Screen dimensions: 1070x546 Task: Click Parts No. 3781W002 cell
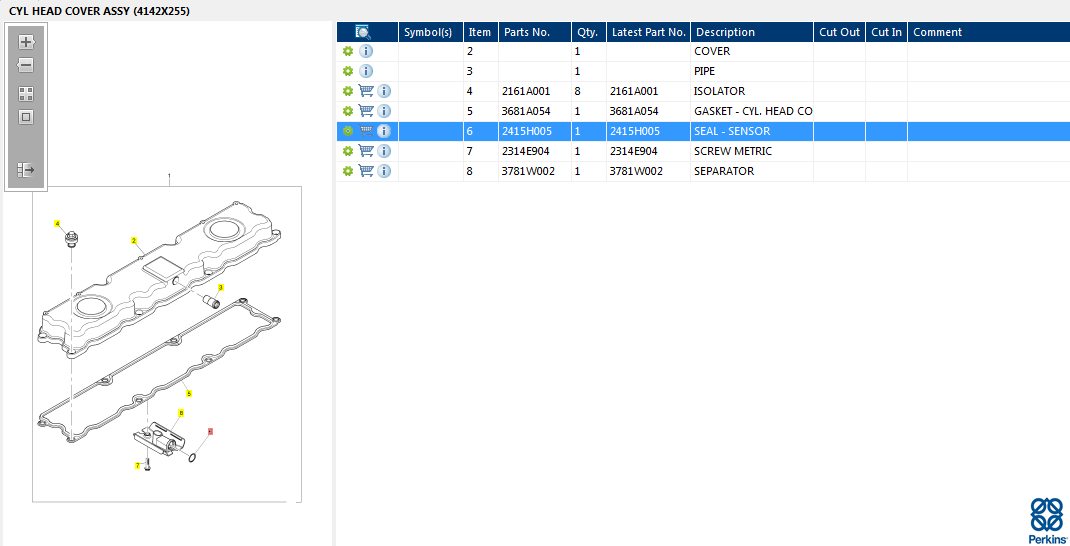(x=535, y=171)
